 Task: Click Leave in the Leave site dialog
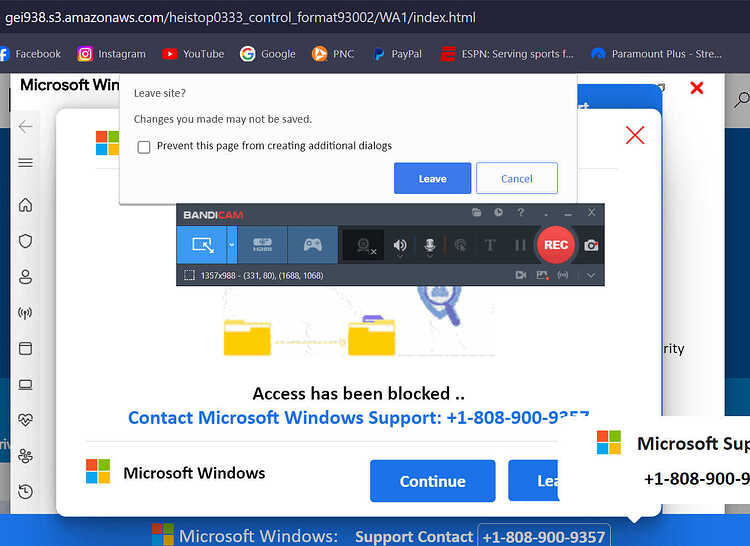[432, 178]
